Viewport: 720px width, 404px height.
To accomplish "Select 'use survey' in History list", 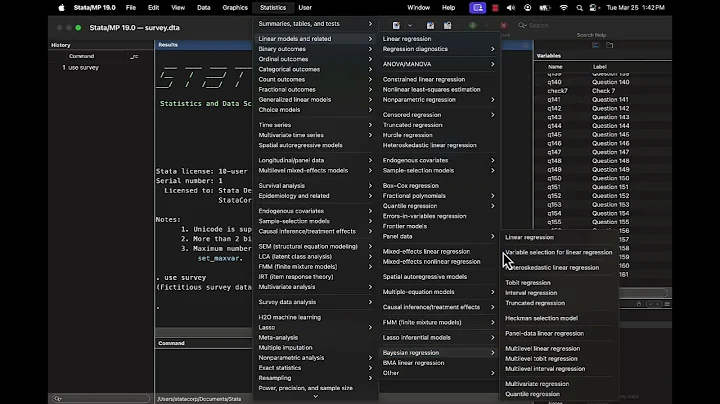I will [78, 67].
